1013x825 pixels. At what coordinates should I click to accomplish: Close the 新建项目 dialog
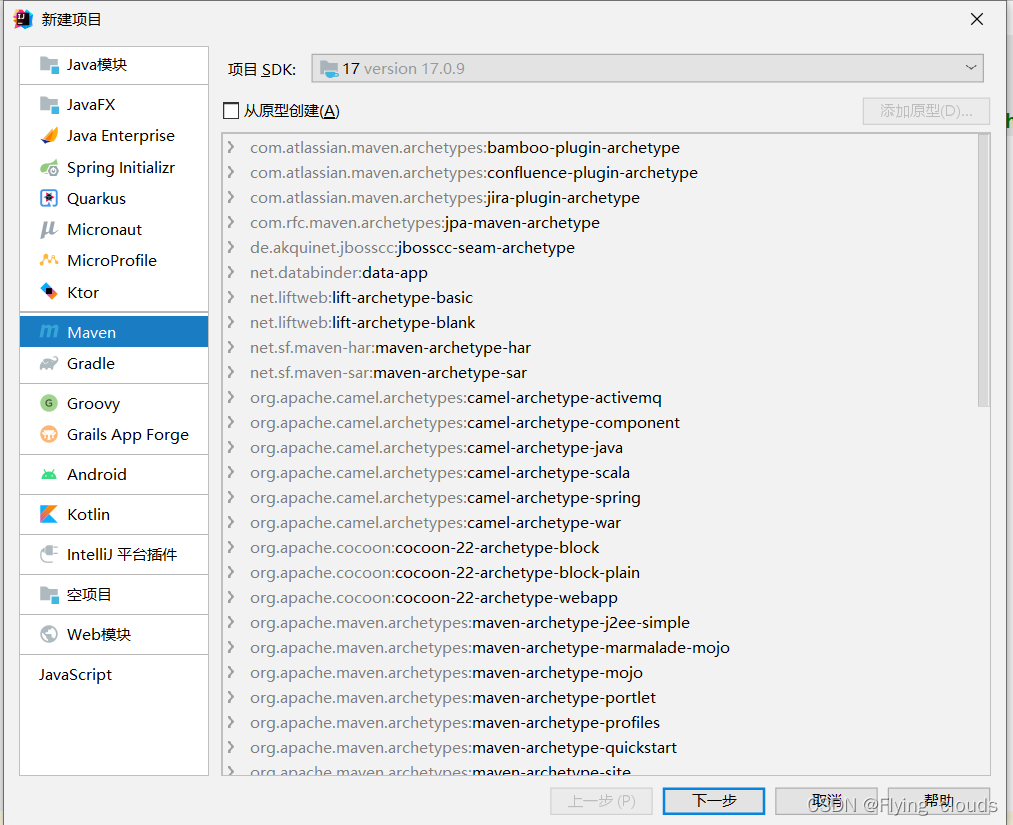[x=977, y=19]
